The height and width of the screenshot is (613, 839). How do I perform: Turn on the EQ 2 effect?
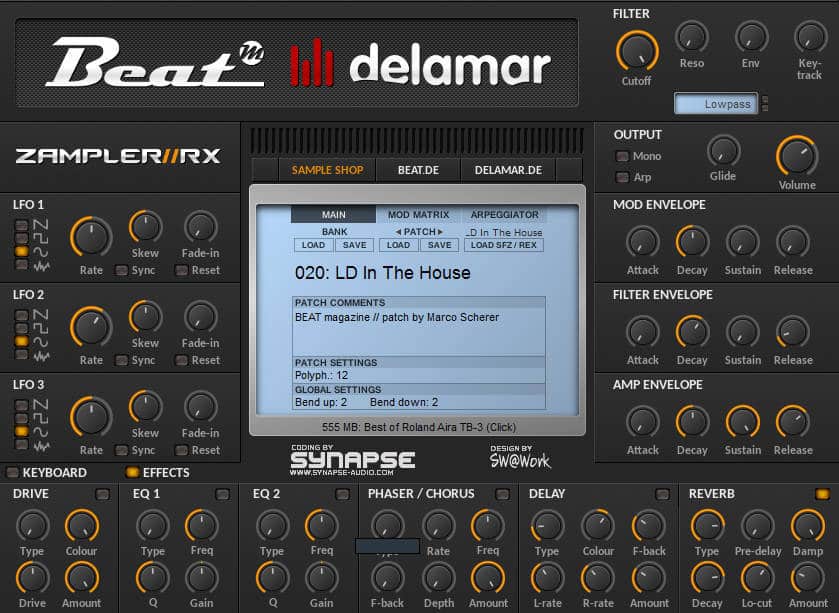coord(342,494)
